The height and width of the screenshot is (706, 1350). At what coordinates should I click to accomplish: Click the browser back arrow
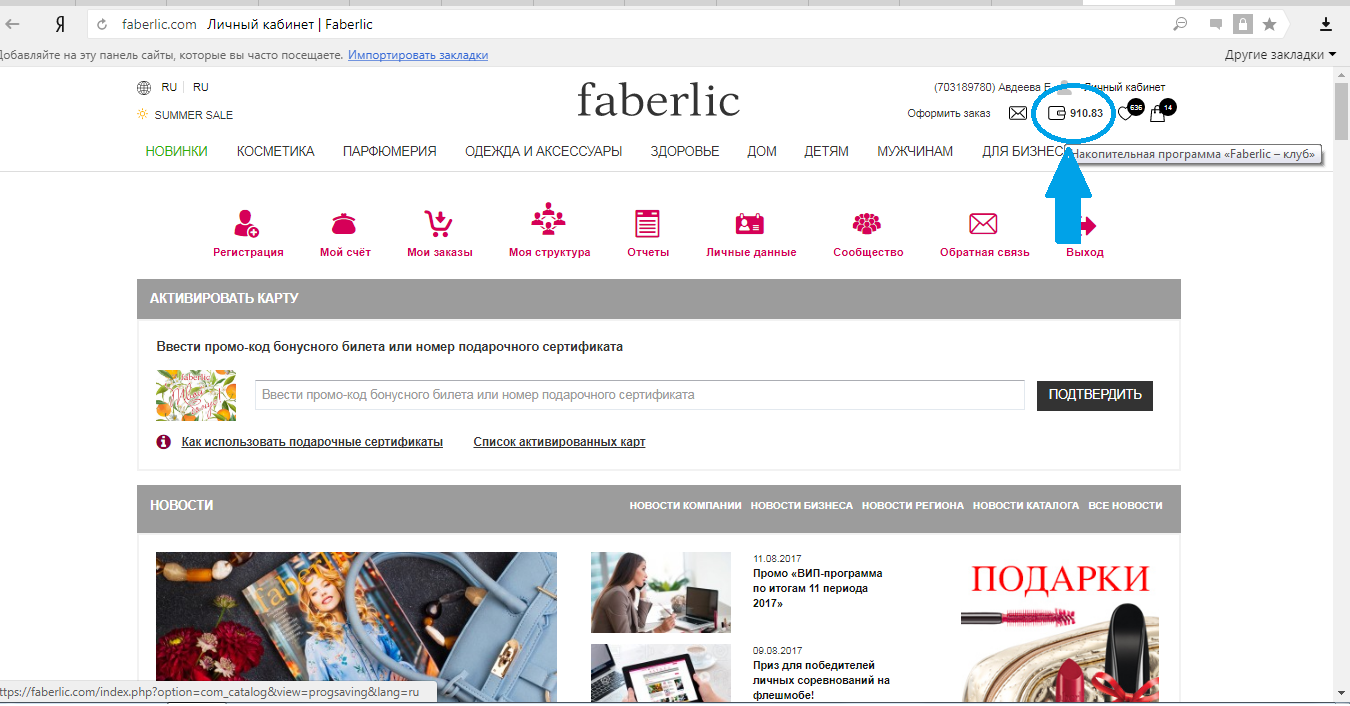click(12, 23)
